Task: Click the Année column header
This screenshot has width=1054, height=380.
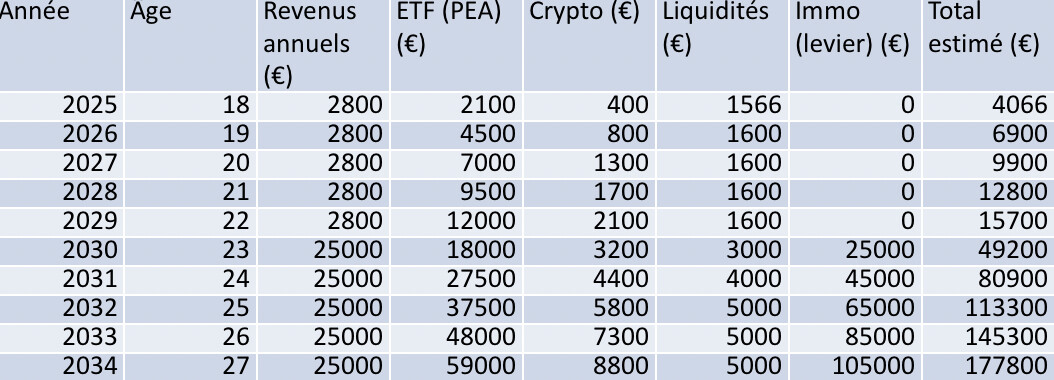Action: (61, 45)
